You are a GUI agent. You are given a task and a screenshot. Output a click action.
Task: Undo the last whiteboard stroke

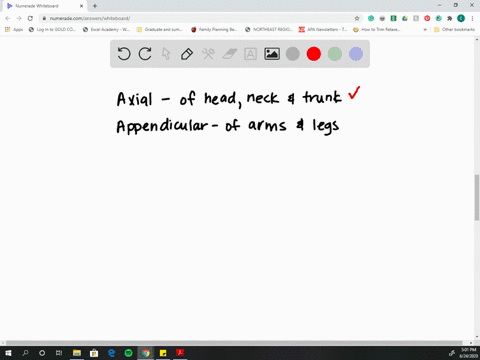(124, 54)
